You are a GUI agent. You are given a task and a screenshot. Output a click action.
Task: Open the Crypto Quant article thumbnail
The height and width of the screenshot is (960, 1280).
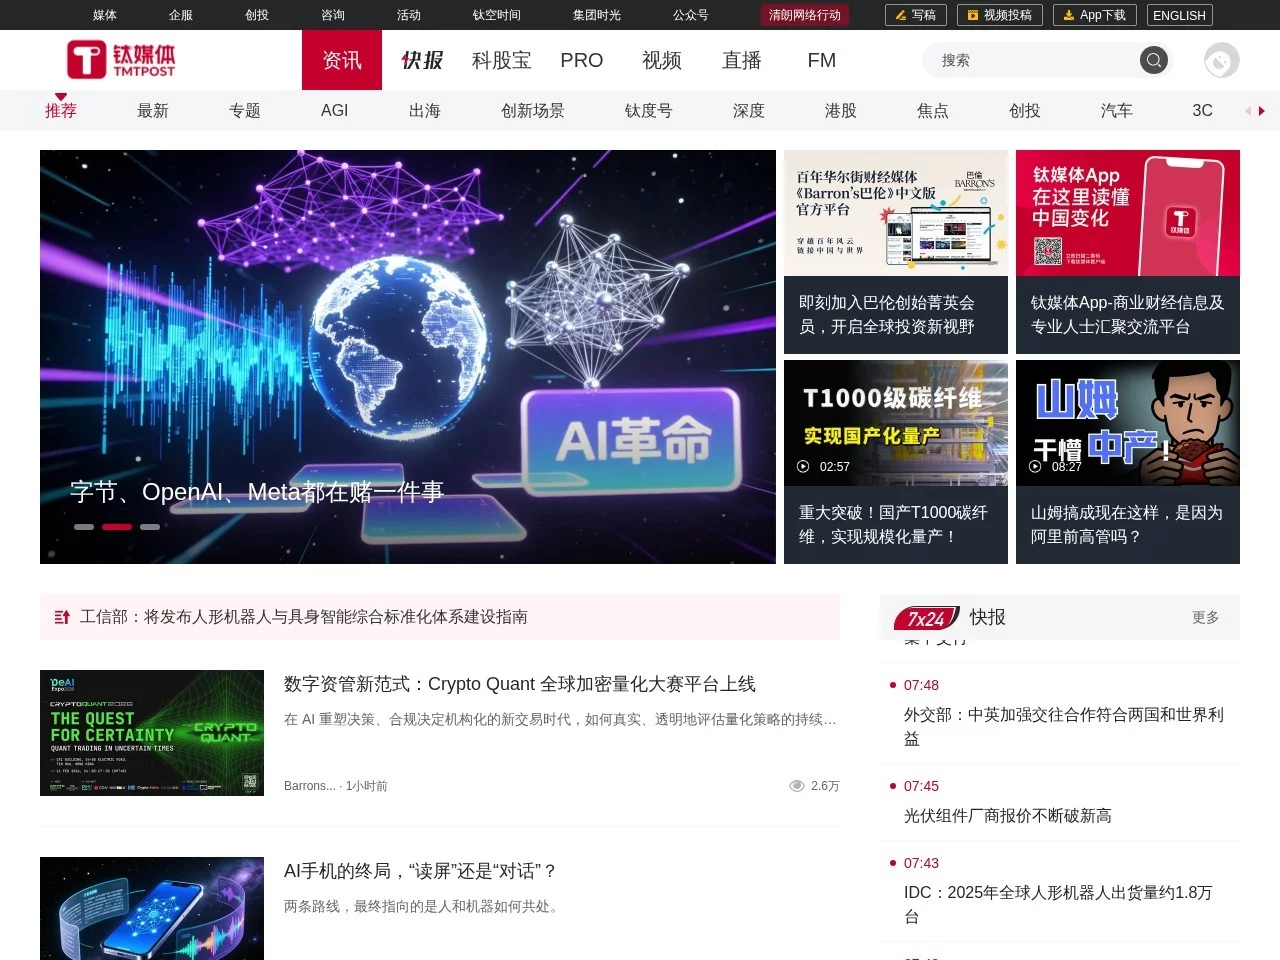152,733
